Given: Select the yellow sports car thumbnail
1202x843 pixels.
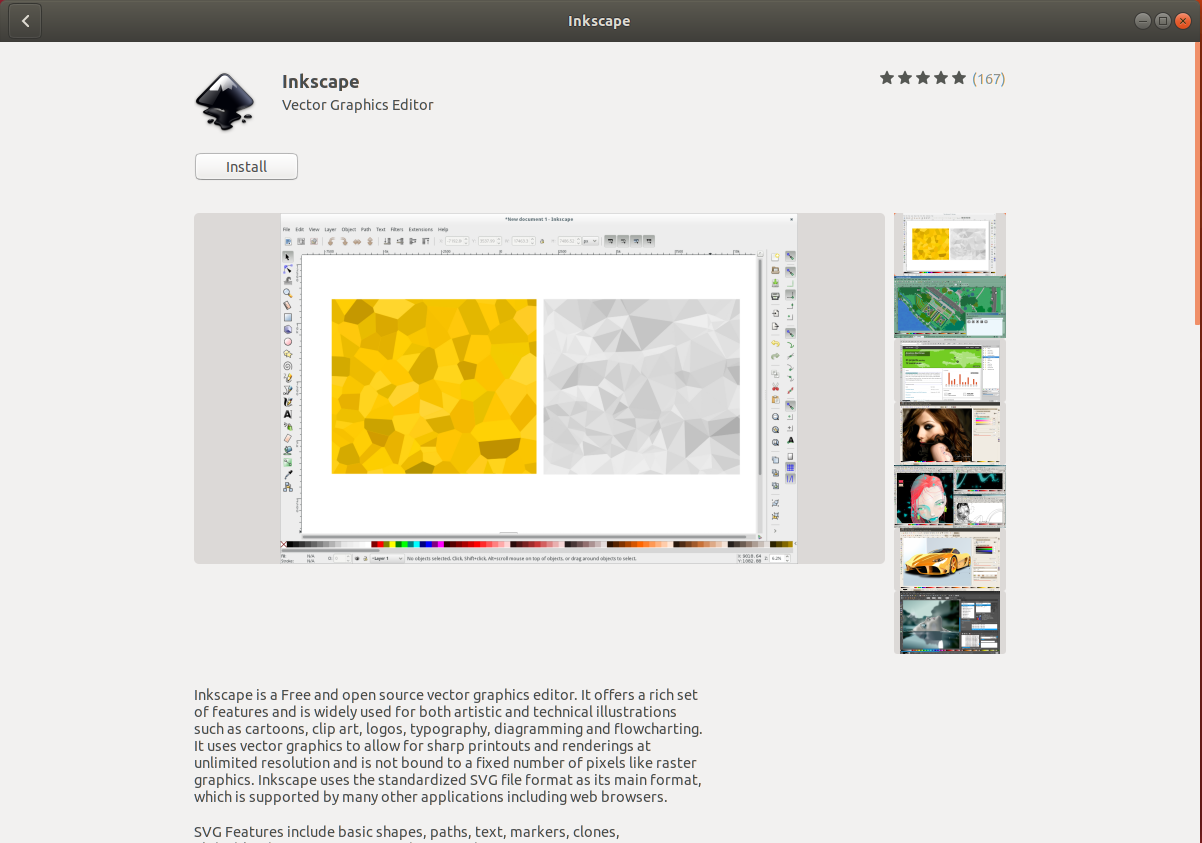Looking at the screenshot, I should [950, 559].
